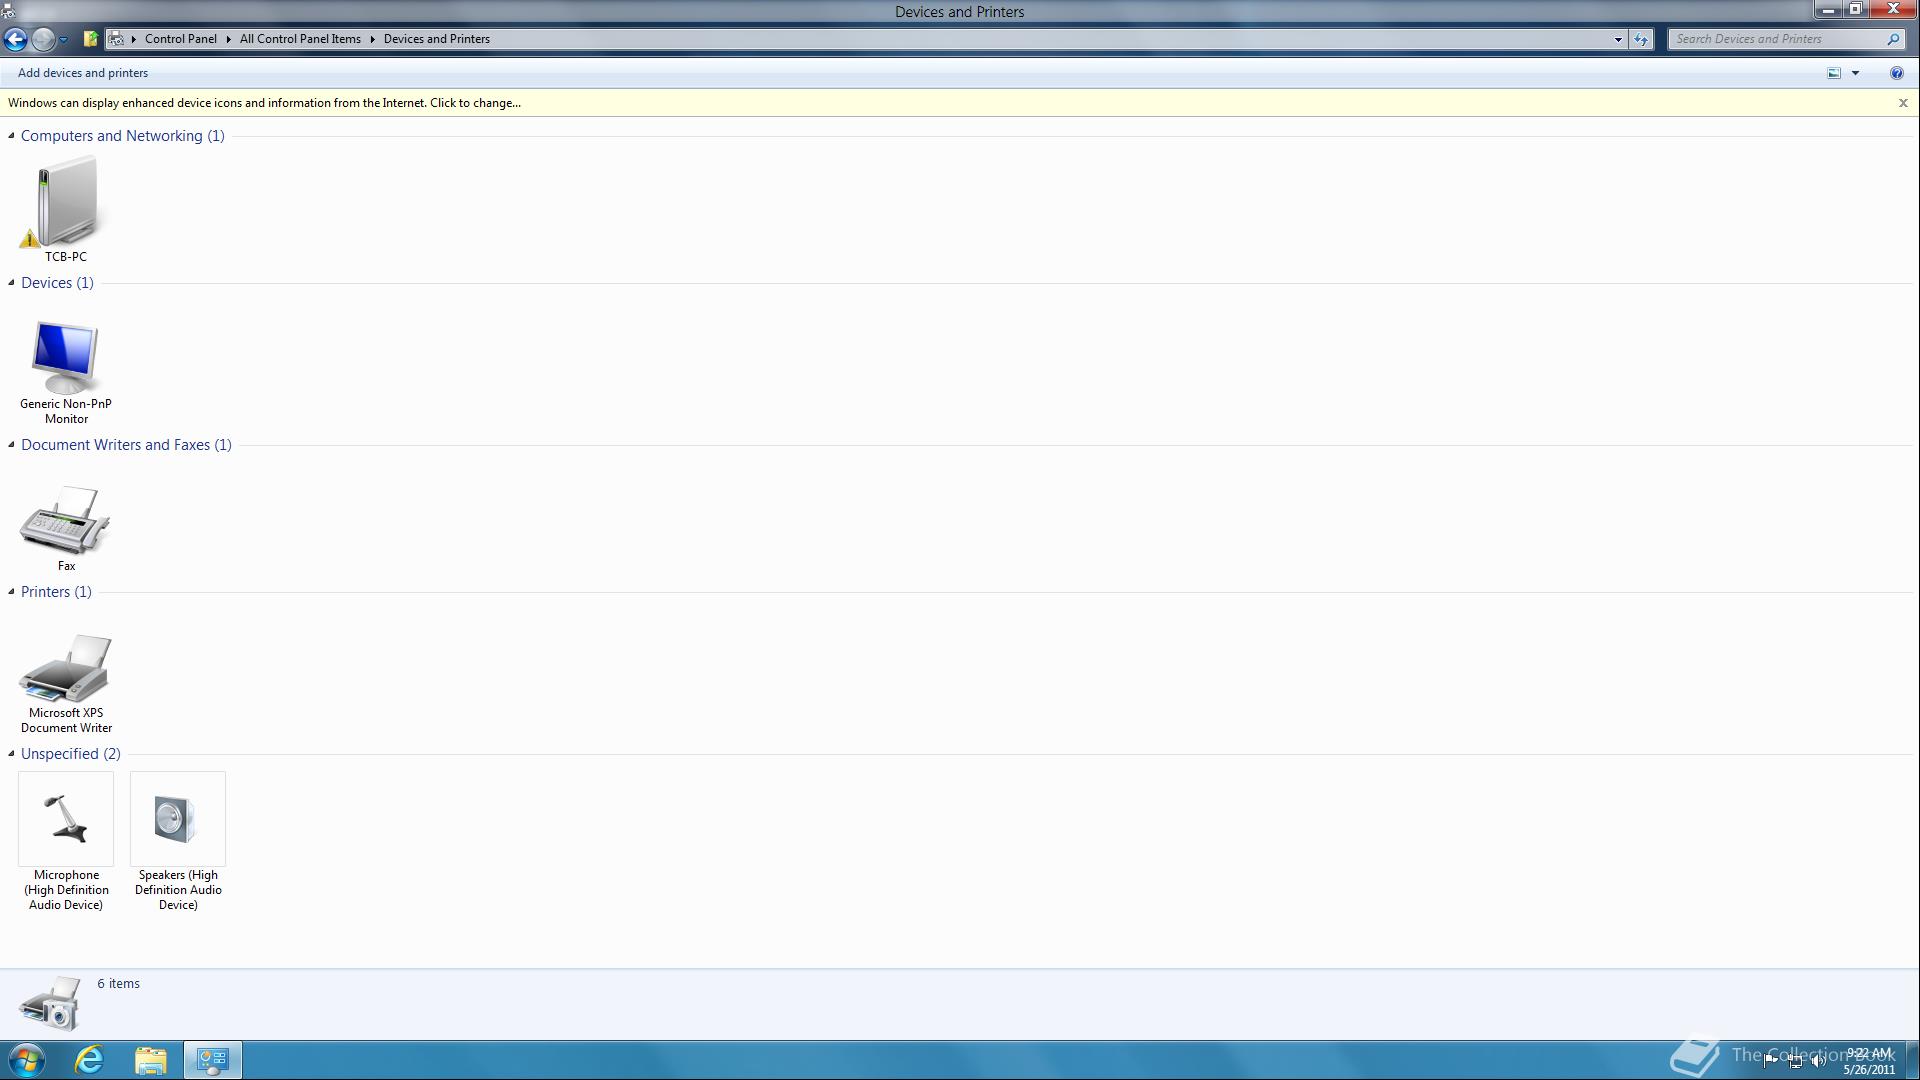
Task: Minimize the Devices and Printers window
Action: pyautogui.click(x=1829, y=10)
